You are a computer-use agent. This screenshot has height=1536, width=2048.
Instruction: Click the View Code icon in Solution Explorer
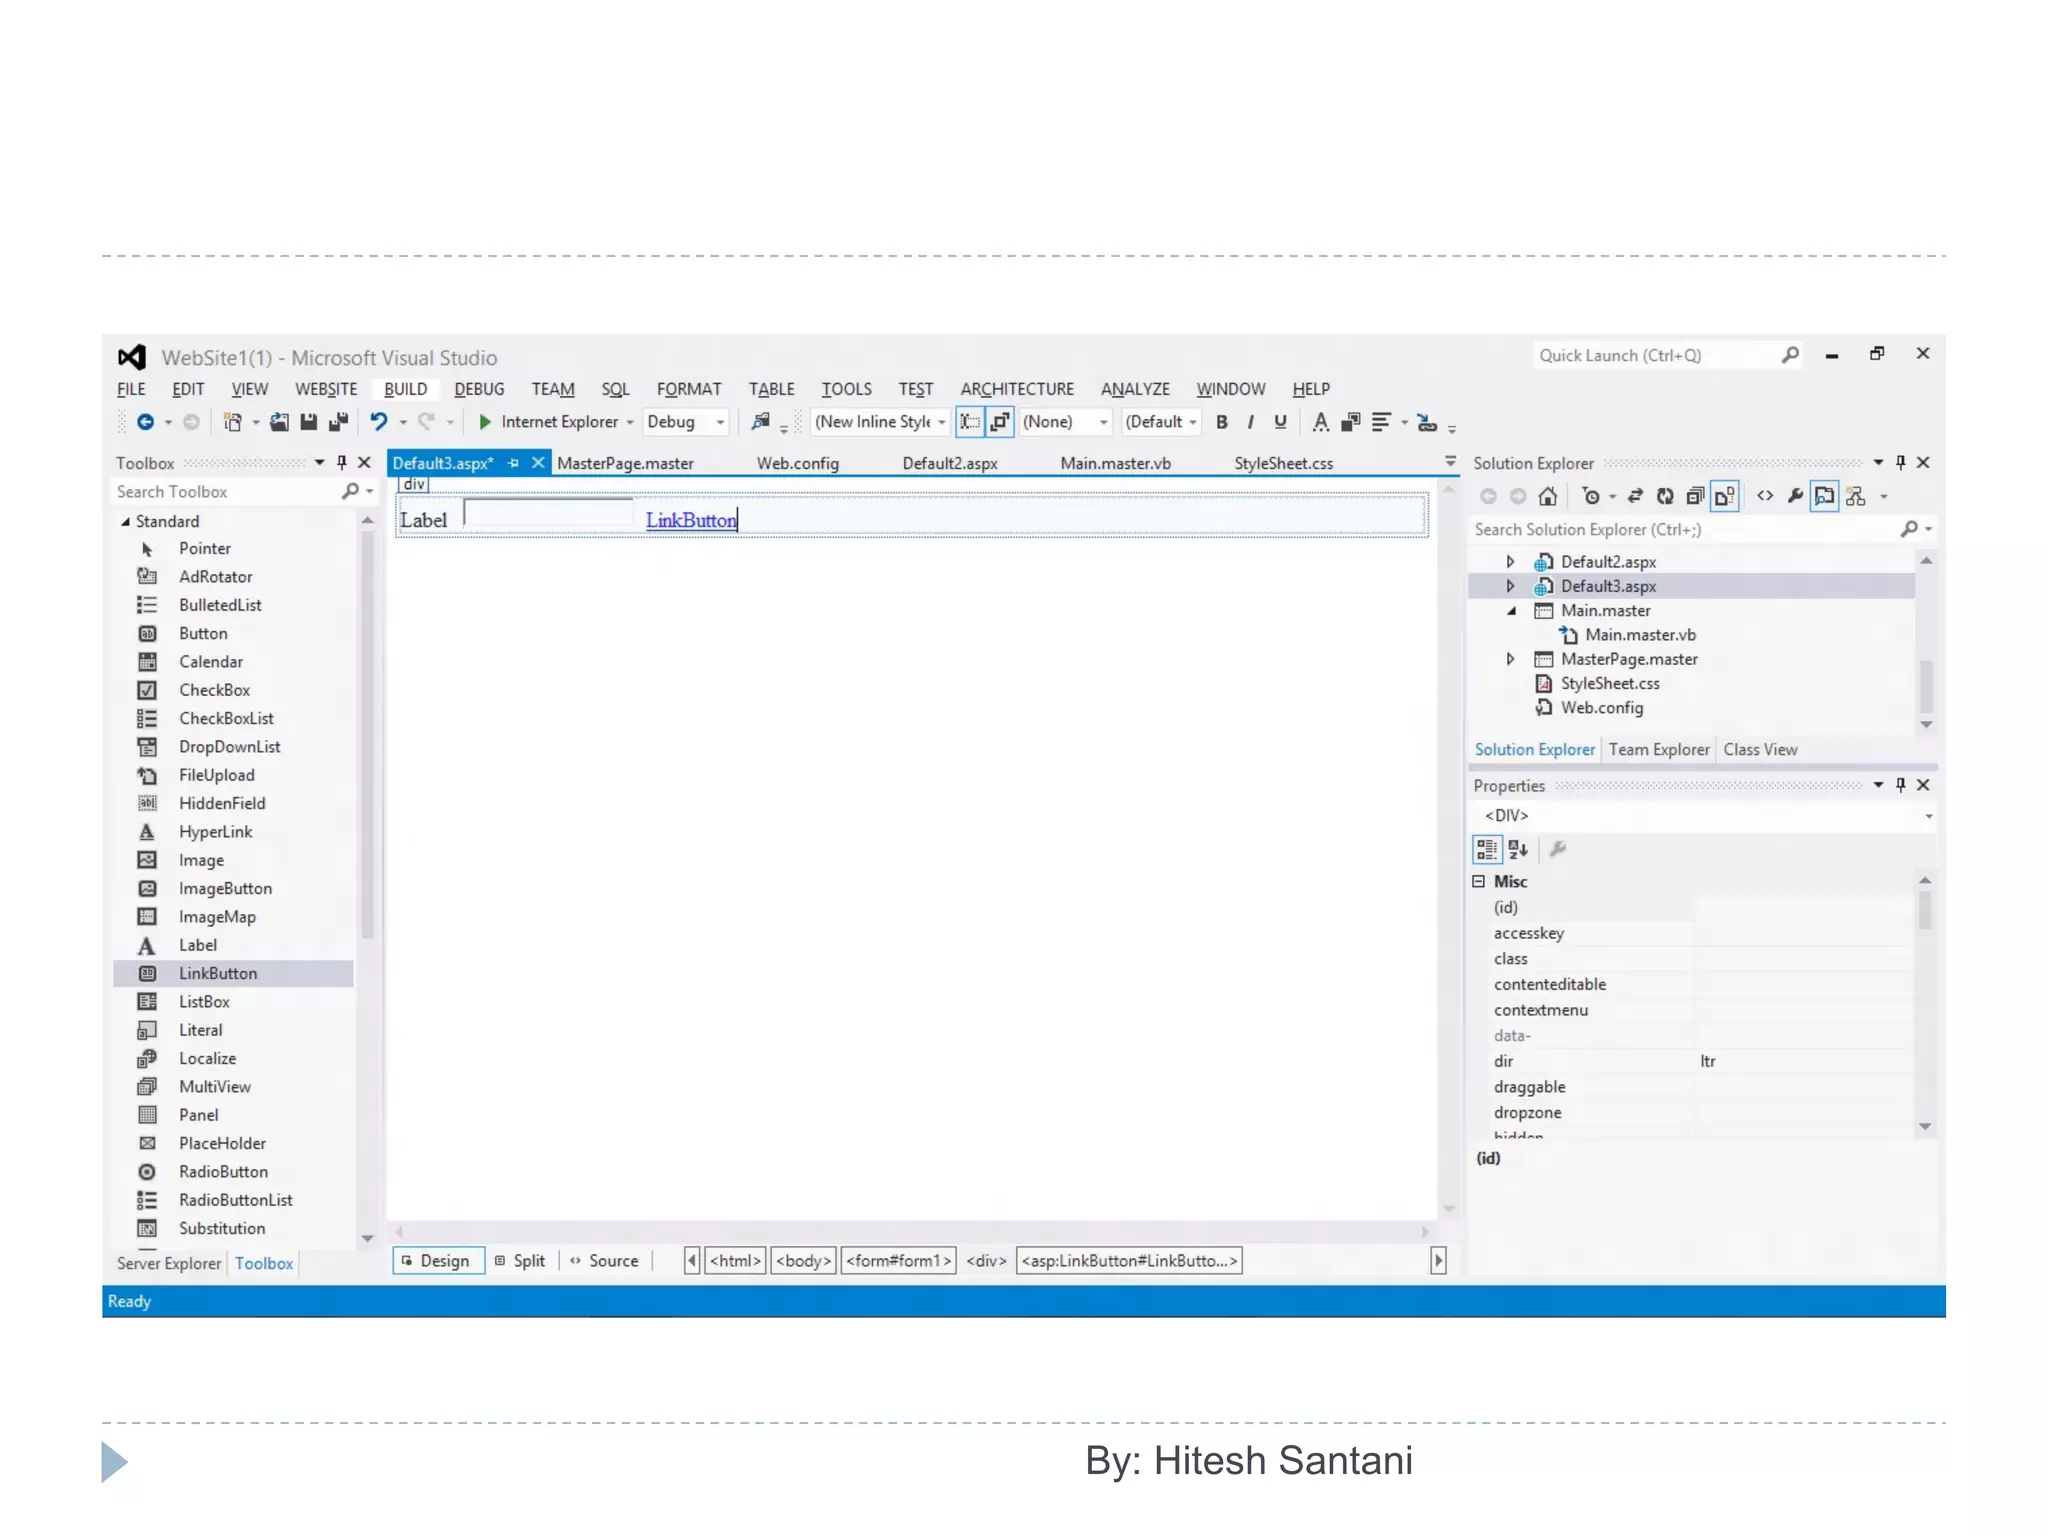pos(1765,496)
